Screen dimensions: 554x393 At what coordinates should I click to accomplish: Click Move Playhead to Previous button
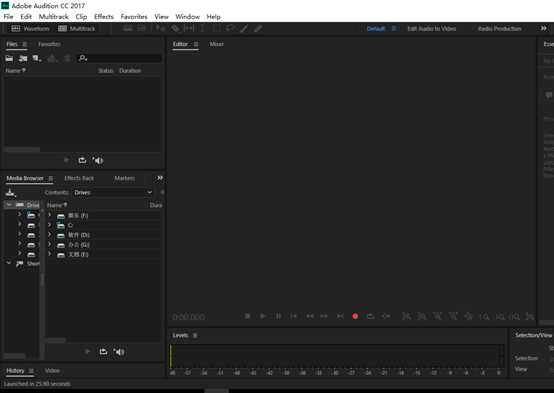(x=294, y=316)
